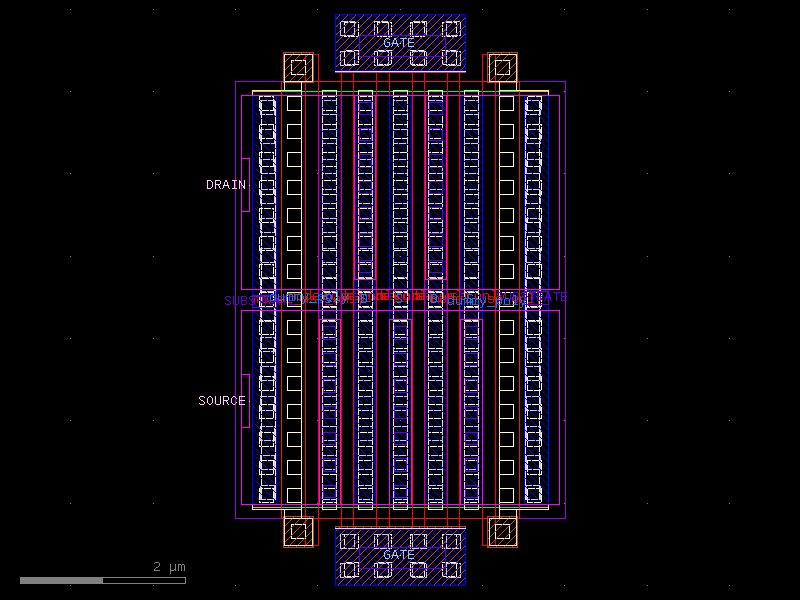Screen dimensions: 800x600
Task: Click the outer device boundary rectangle
Action: 238,300
